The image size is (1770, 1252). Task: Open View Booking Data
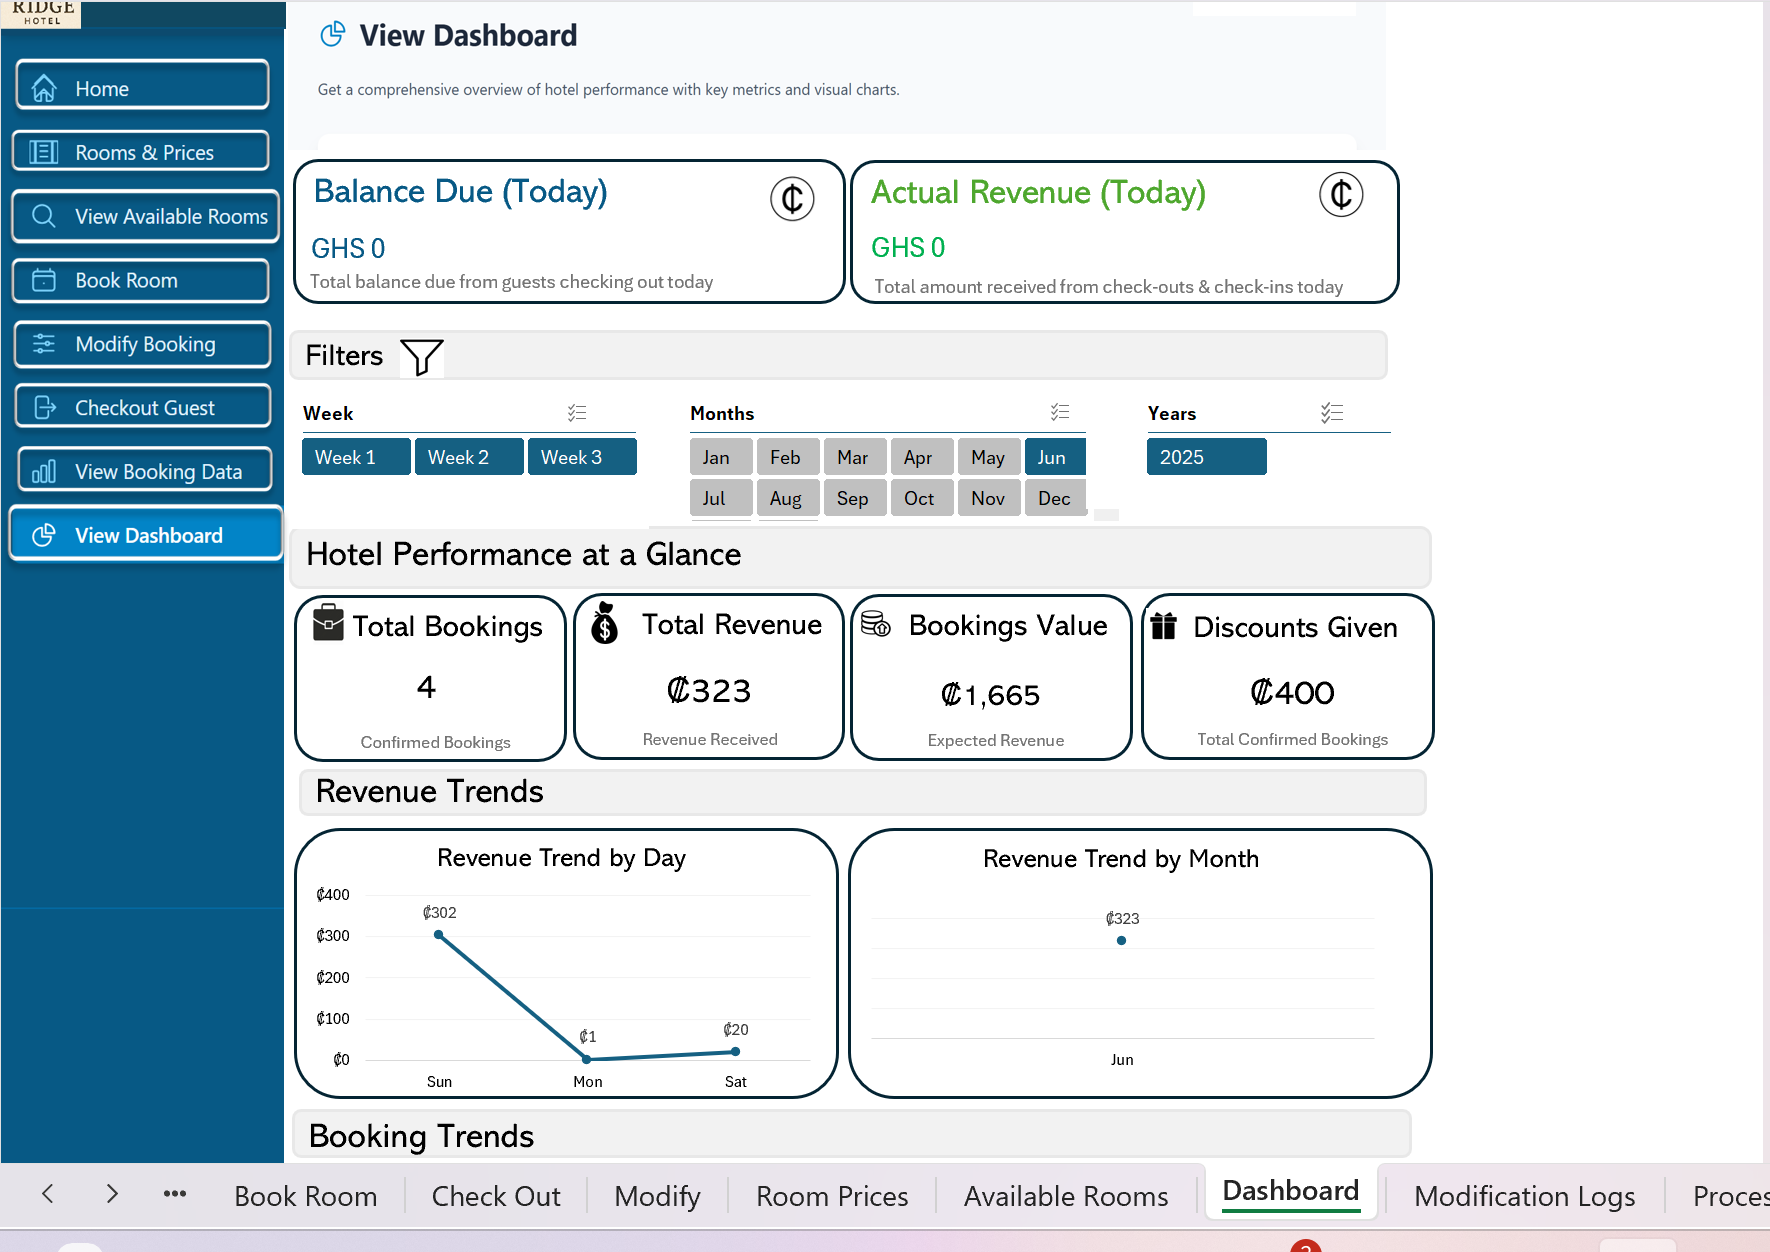(144, 470)
